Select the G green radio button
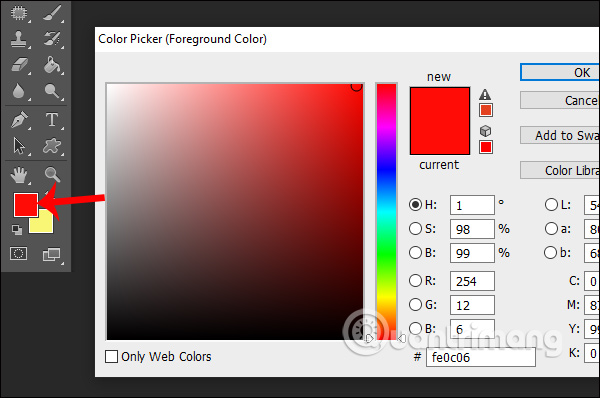The width and height of the screenshot is (600, 398). (415, 305)
